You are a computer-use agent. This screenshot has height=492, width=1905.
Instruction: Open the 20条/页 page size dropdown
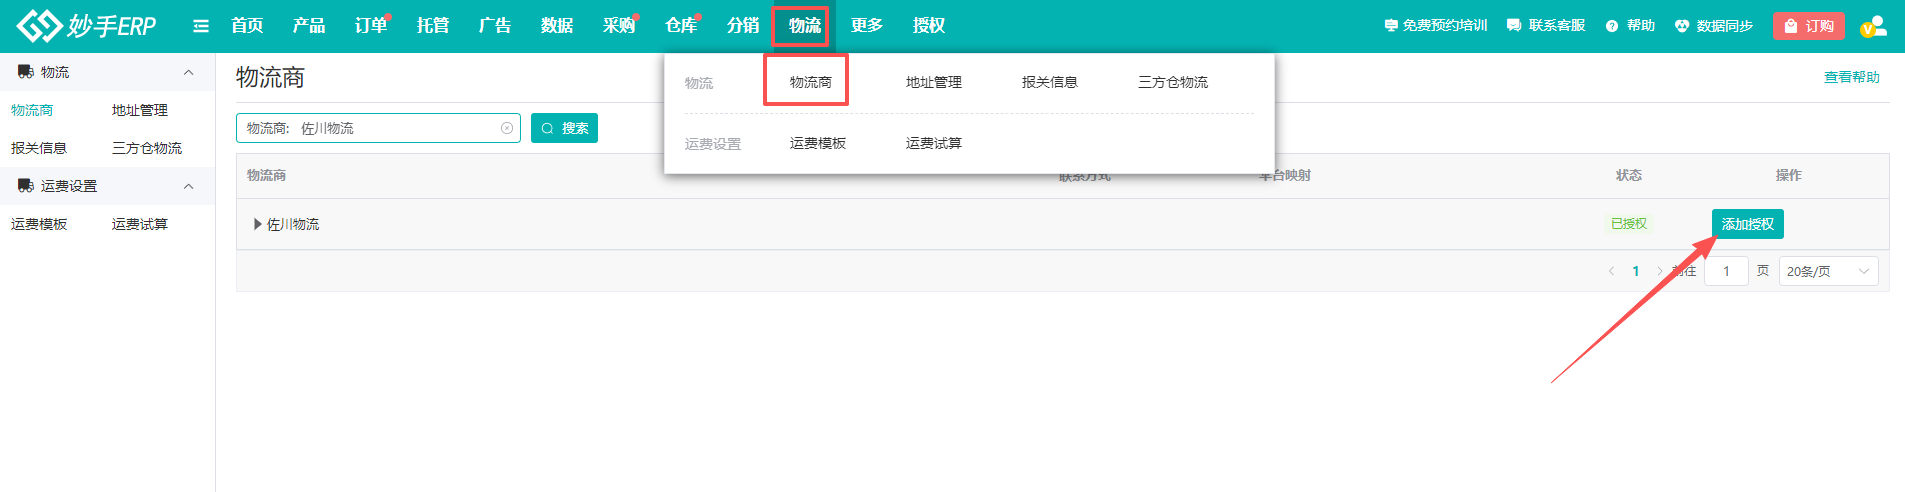(1828, 271)
